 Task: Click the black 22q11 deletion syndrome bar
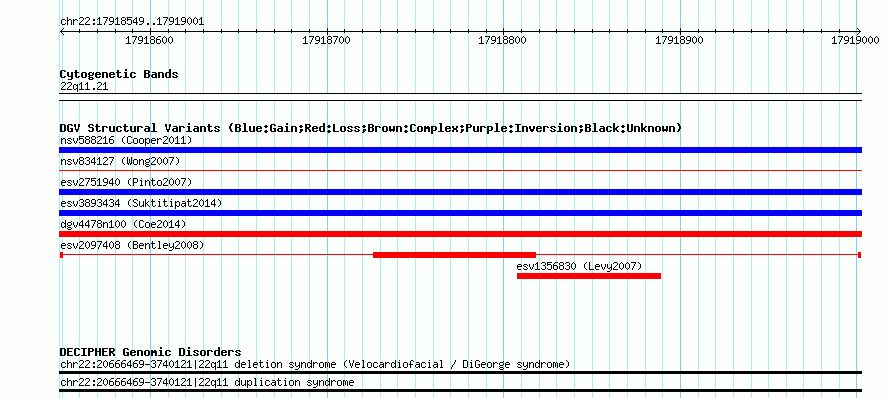click(460, 372)
